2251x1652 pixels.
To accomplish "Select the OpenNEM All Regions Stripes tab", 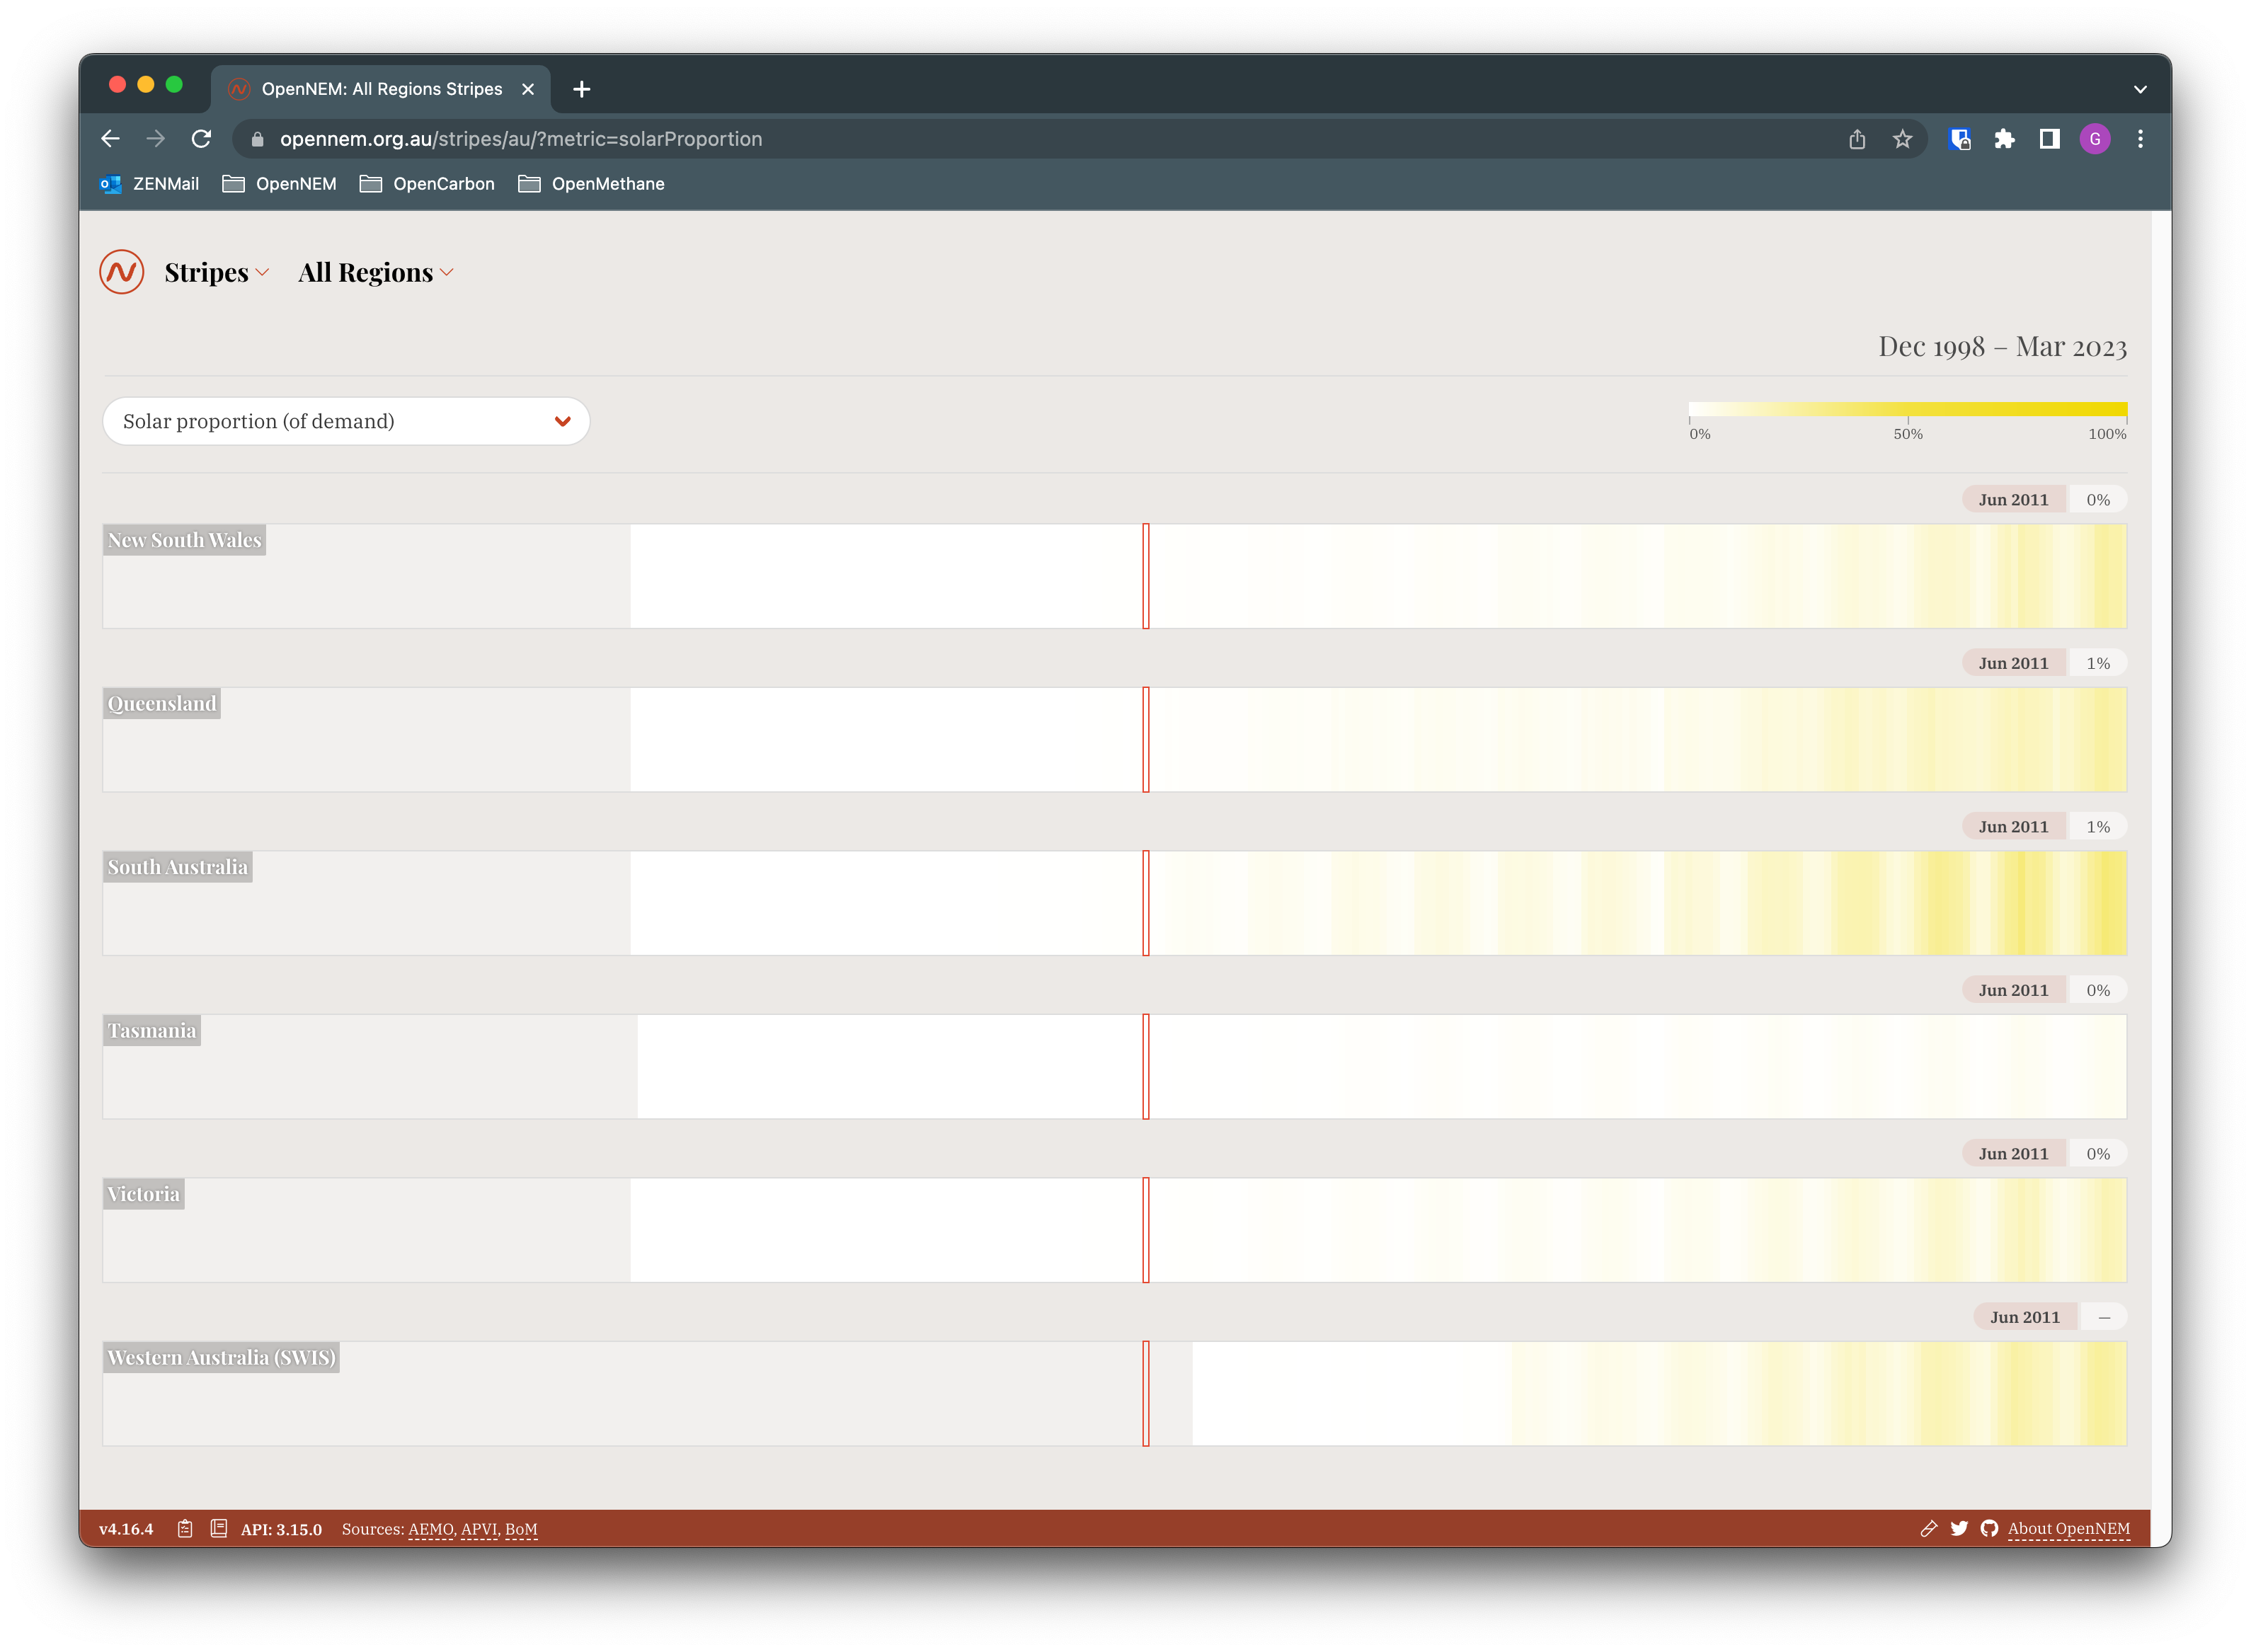I will click(x=381, y=89).
